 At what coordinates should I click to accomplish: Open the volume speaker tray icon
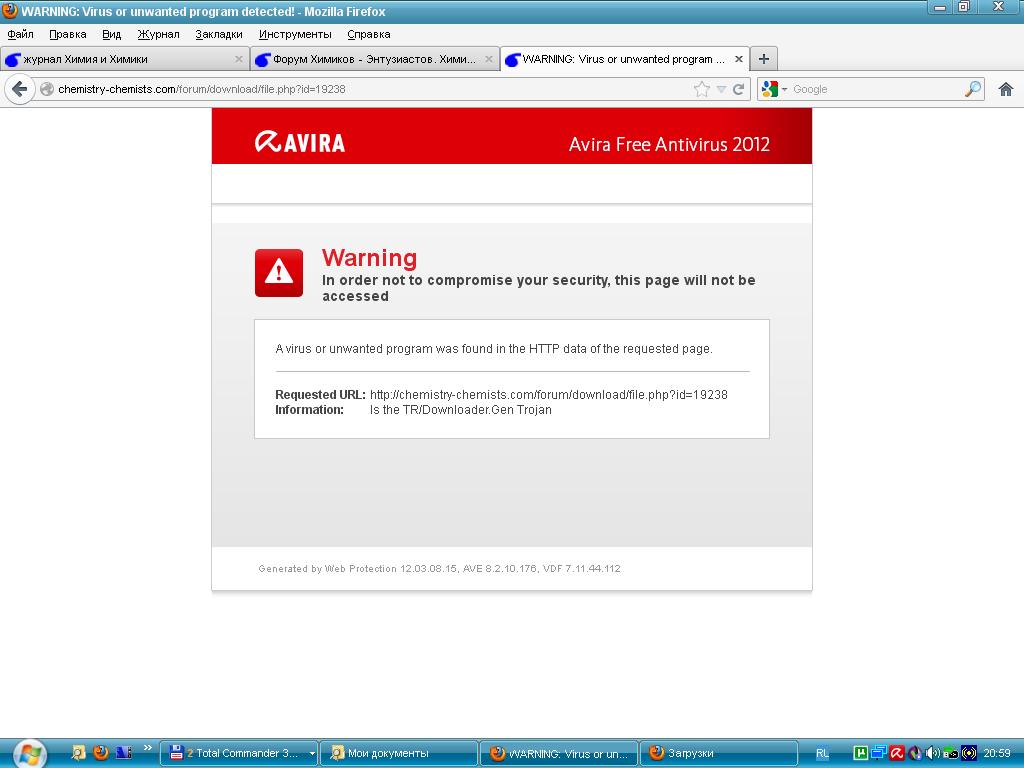932,753
